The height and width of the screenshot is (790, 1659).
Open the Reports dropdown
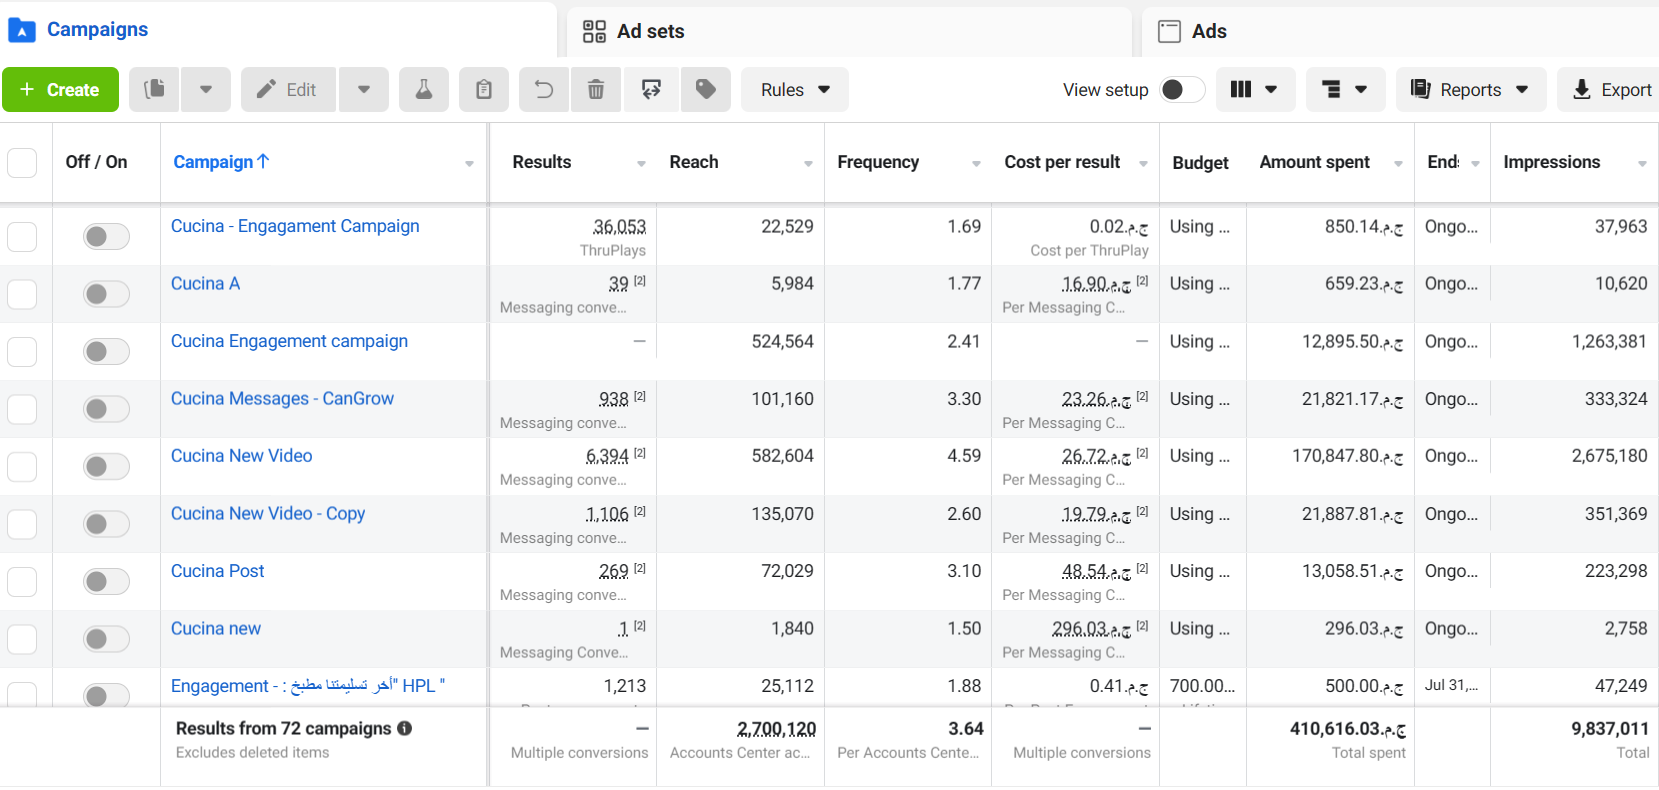click(x=1471, y=90)
